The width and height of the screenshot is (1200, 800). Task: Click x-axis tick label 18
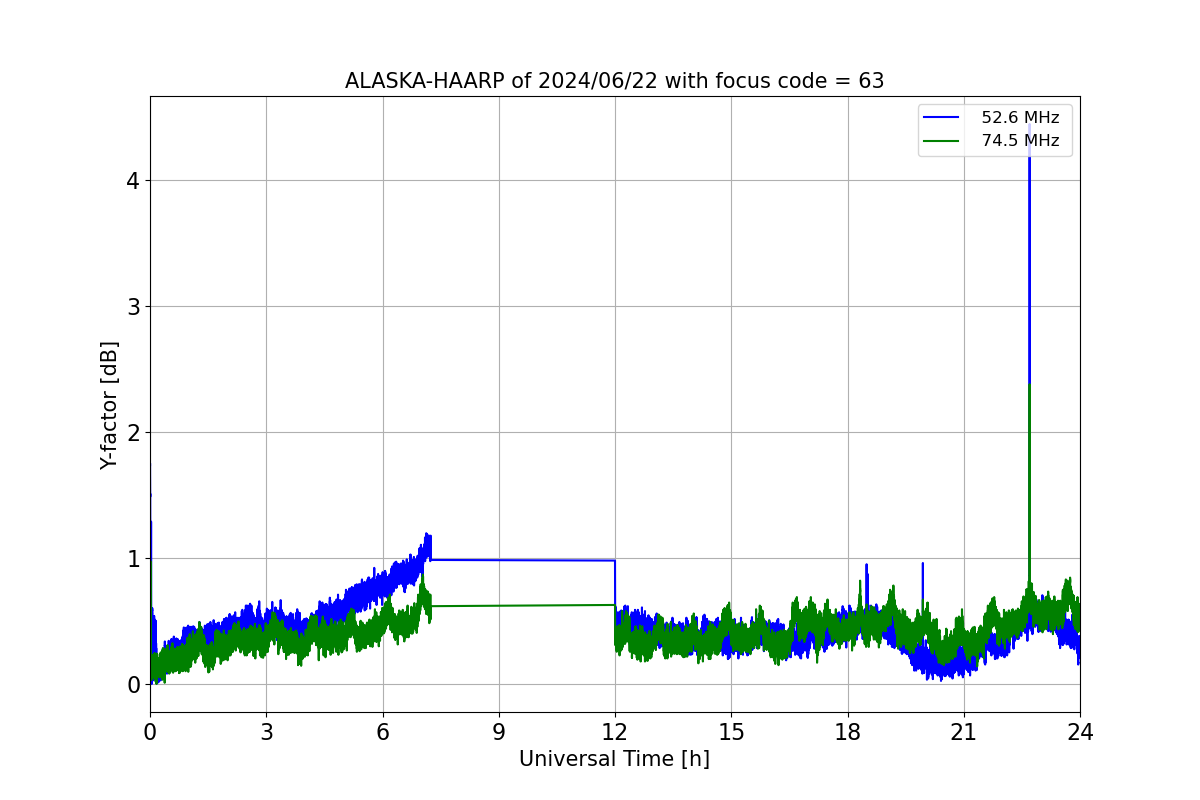coord(848,732)
